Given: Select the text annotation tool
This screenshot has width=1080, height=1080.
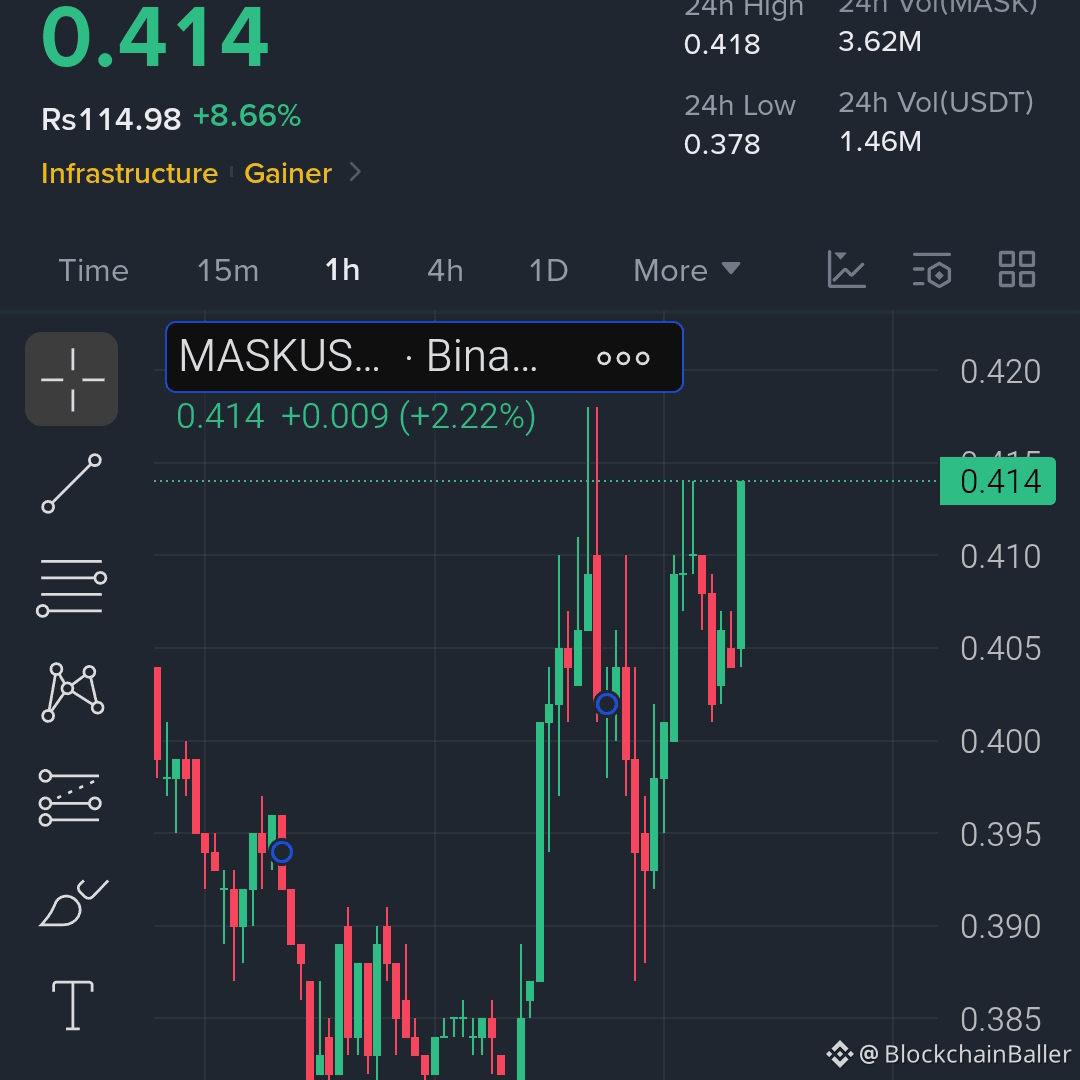Looking at the screenshot, I should click(x=73, y=1006).
